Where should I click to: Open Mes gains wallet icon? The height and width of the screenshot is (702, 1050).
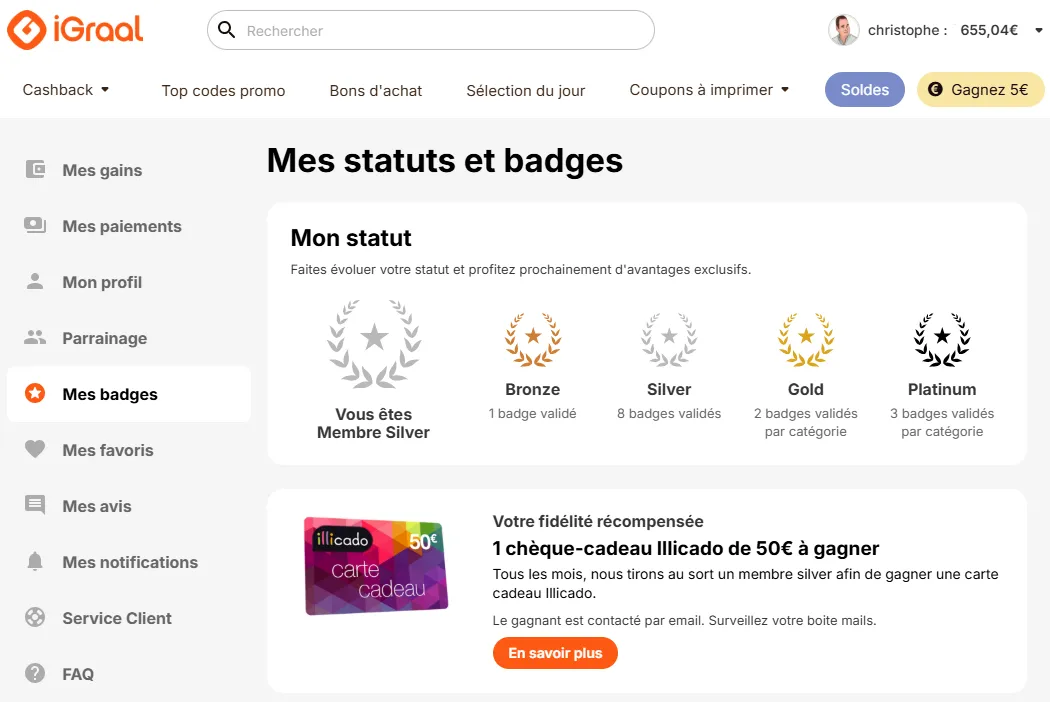click(35, 169)
